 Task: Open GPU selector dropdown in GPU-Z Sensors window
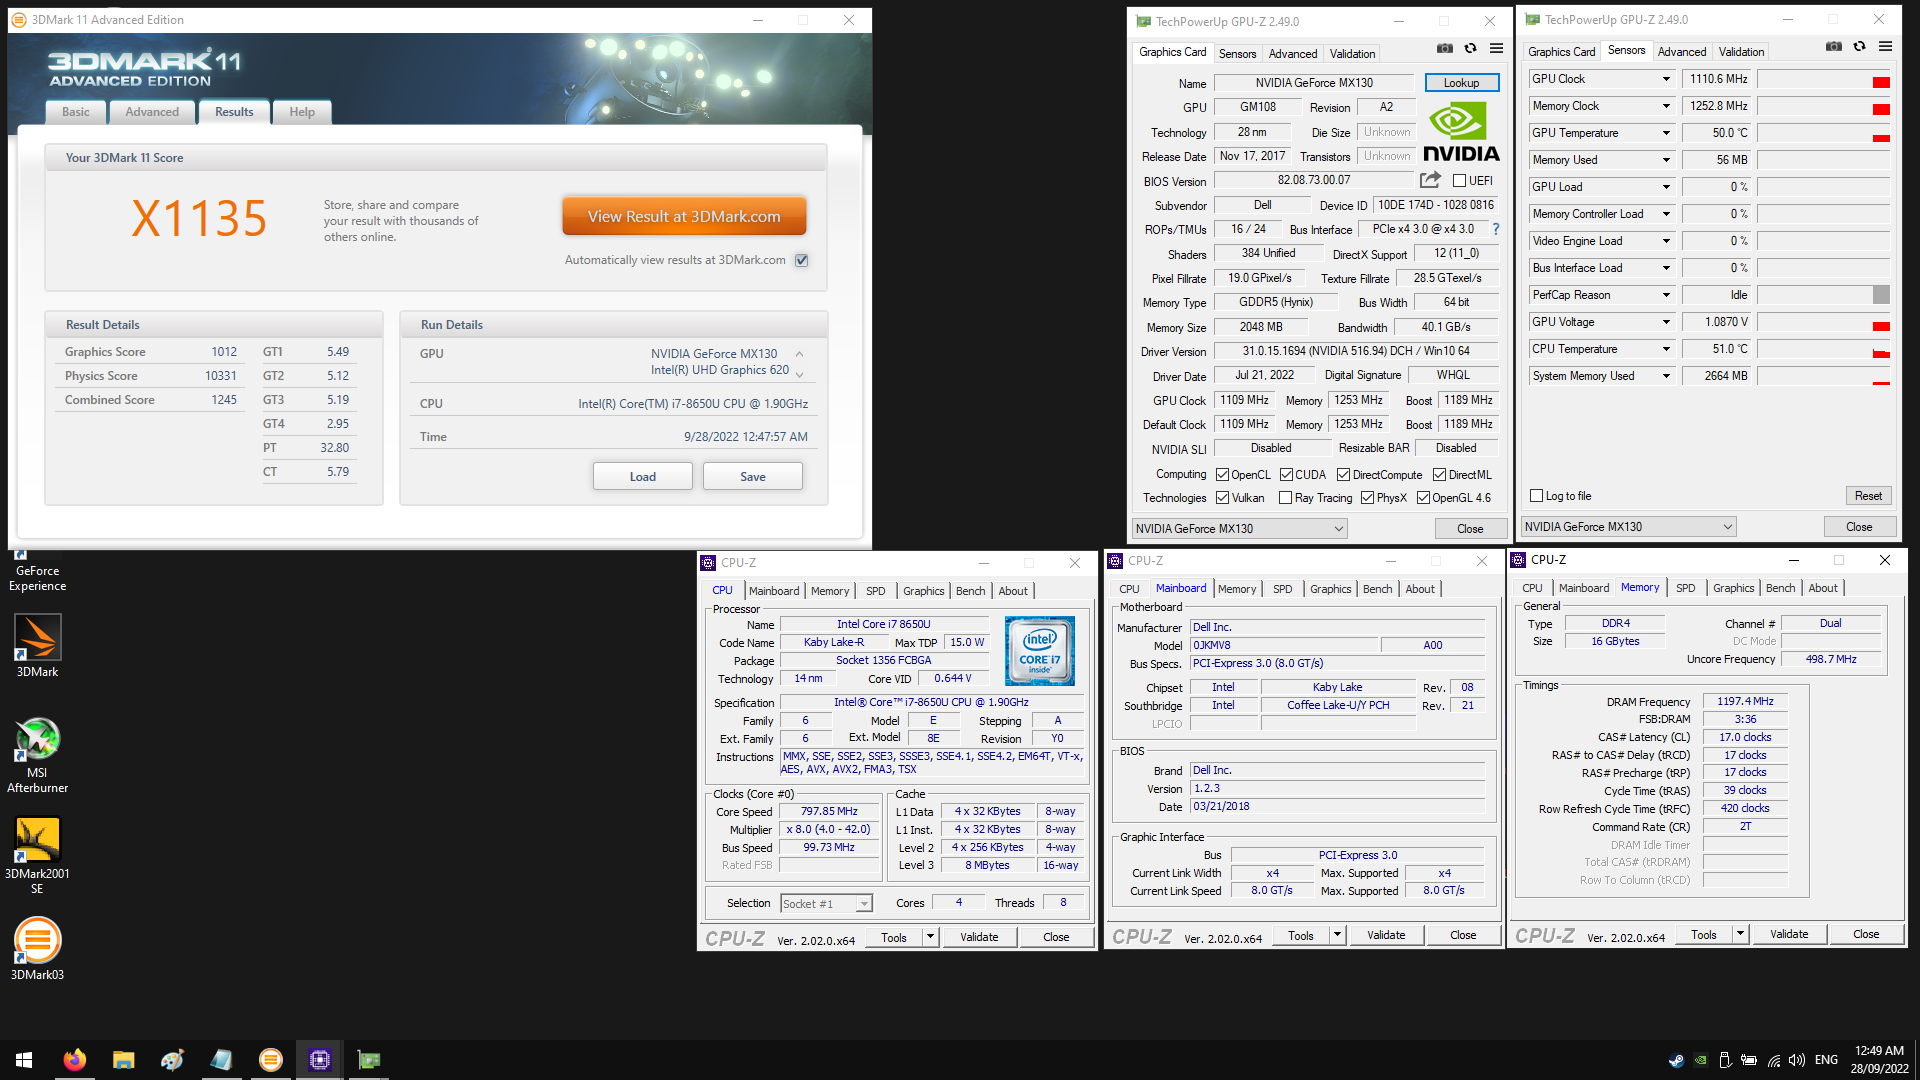tap(1628, 527)
